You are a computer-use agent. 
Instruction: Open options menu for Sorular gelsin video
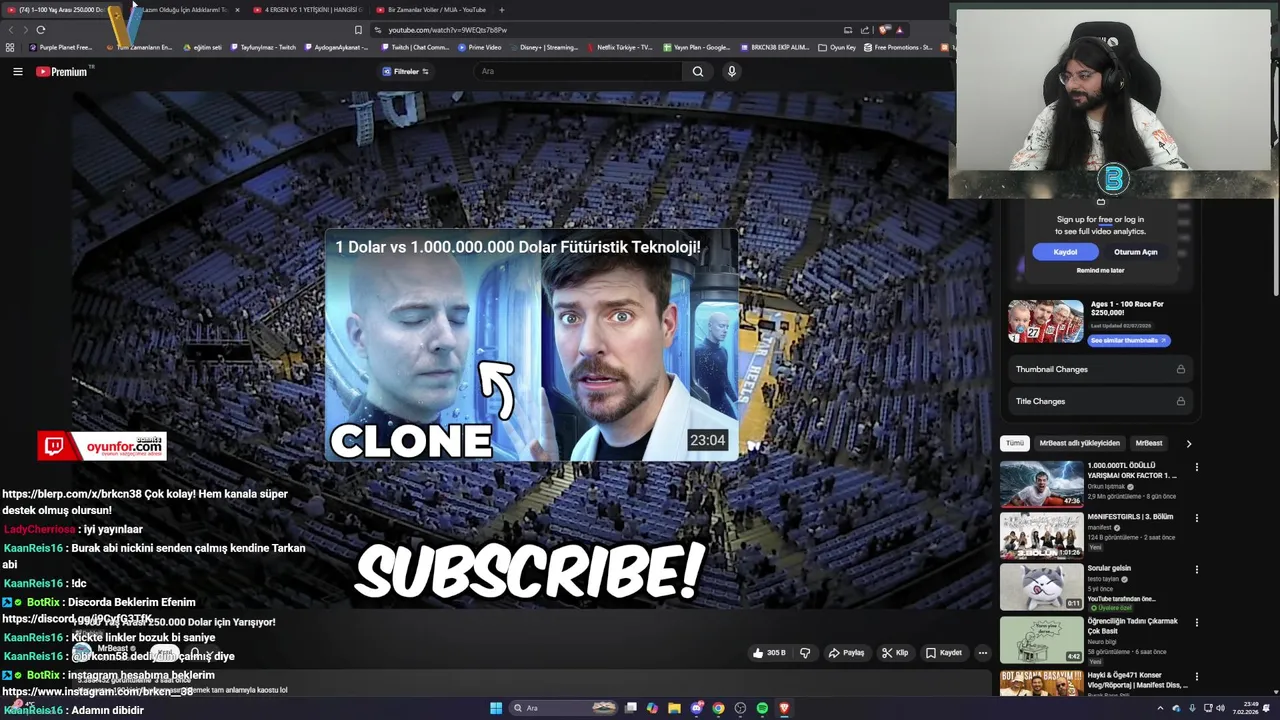[1196, 570]
